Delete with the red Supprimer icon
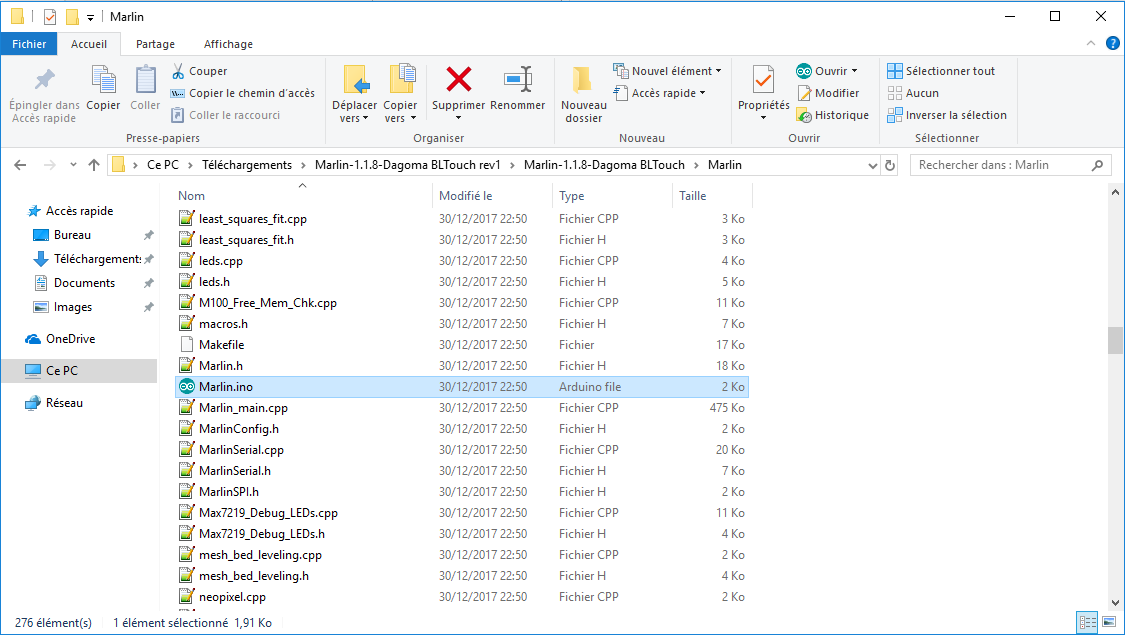Viewport: 1125px width, 635px height. tap(458, 79)
